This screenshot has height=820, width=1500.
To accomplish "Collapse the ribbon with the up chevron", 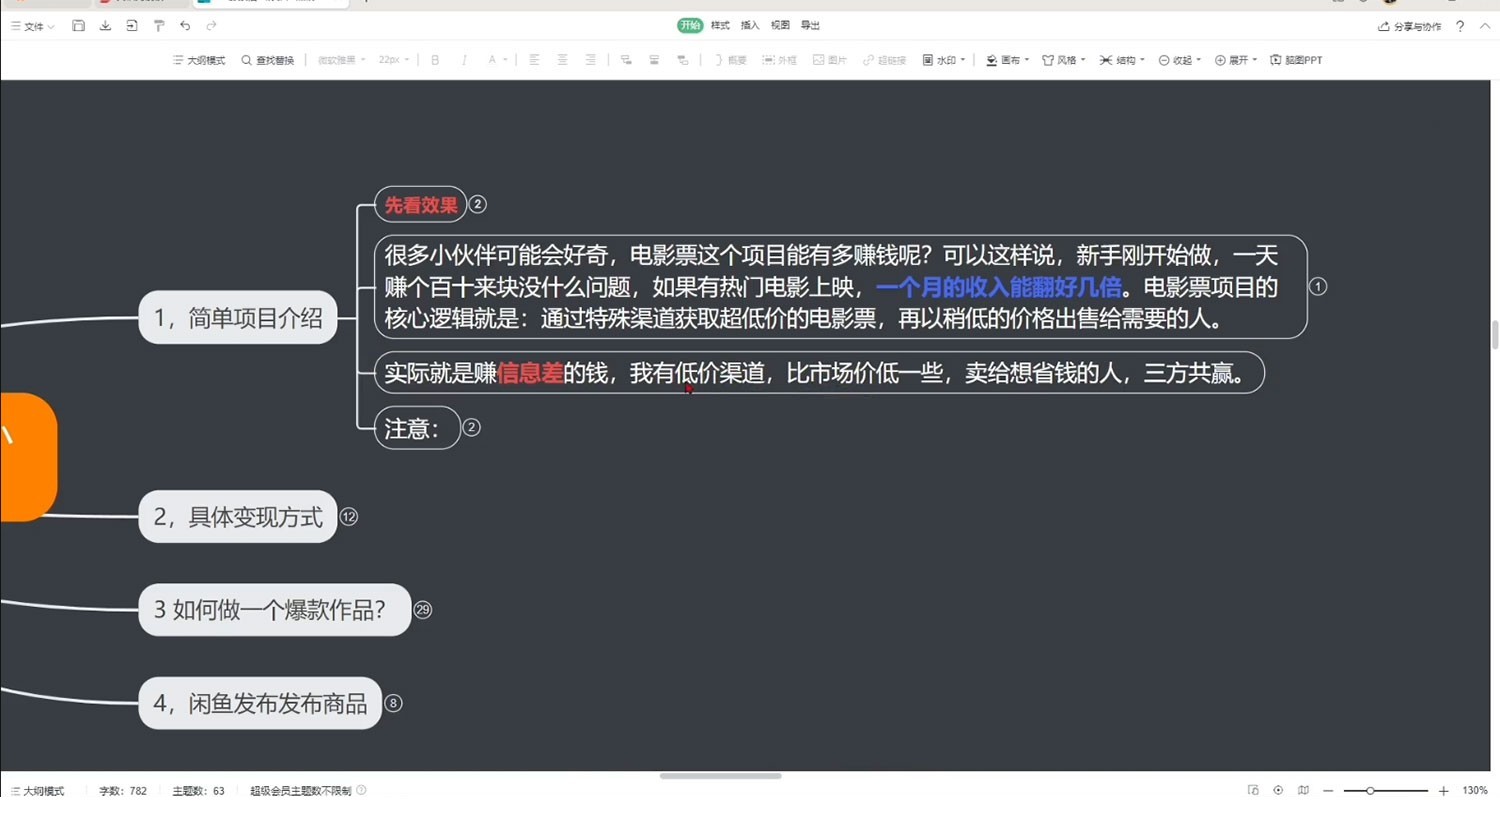I will [x=1485, y=26].
